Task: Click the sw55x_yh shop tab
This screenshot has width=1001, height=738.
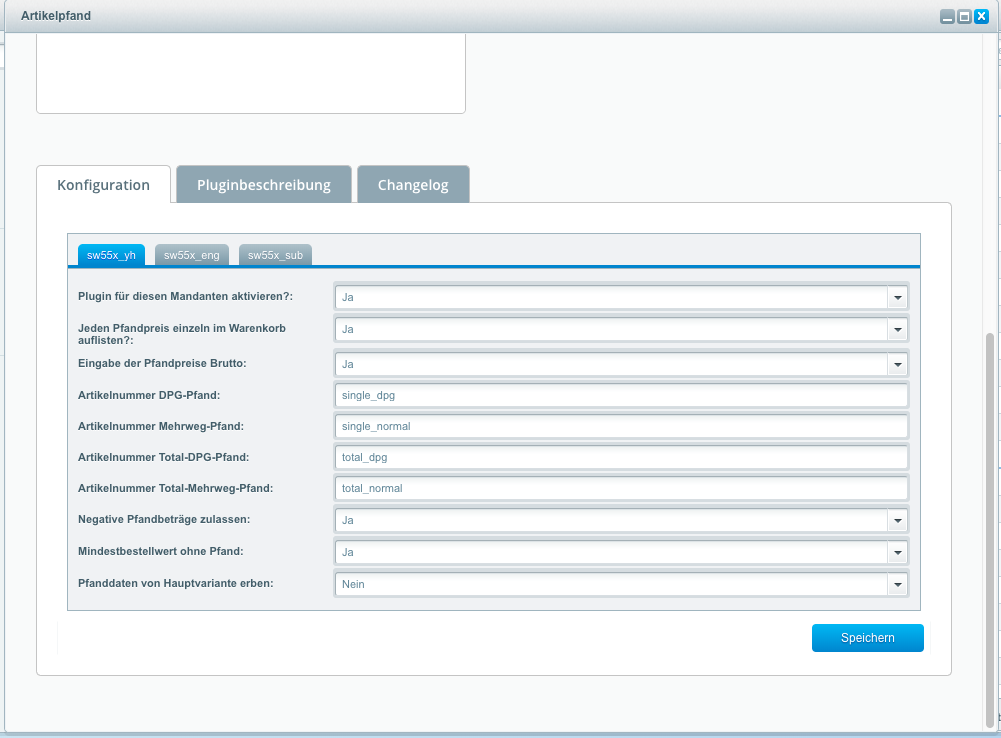Action: [x=111, y=255]
